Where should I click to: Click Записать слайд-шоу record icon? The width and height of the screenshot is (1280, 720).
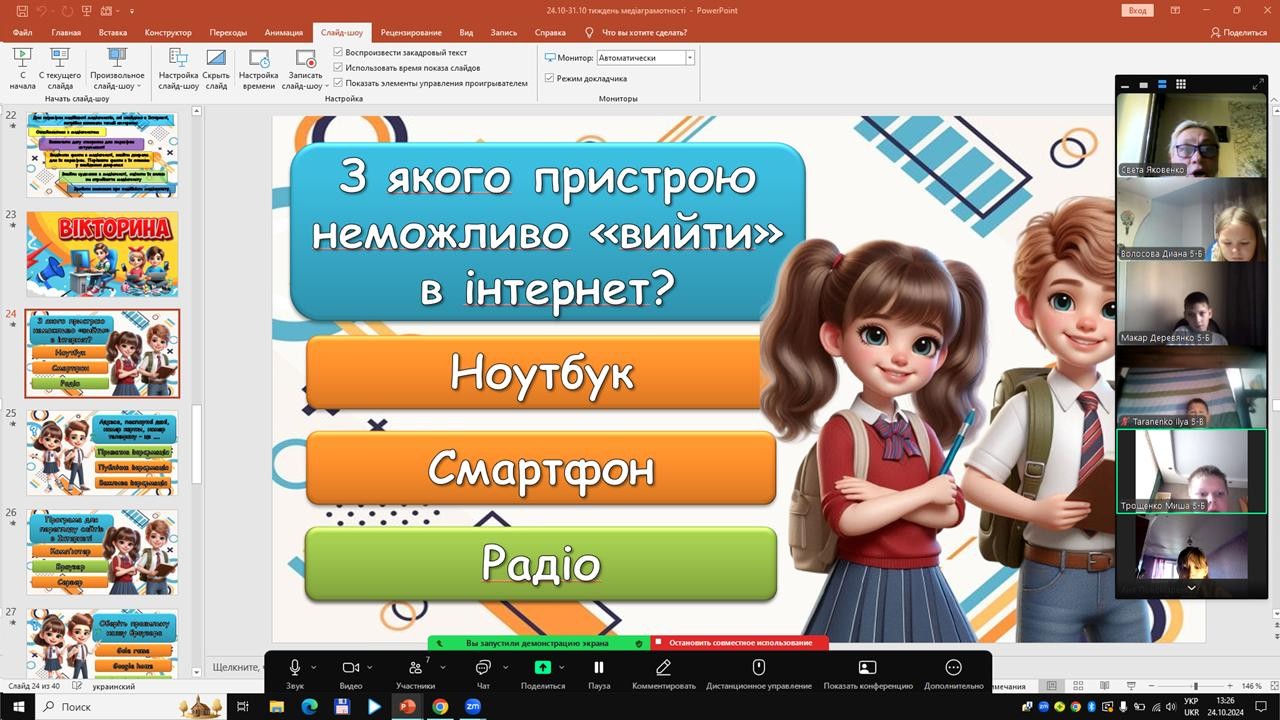305,58
